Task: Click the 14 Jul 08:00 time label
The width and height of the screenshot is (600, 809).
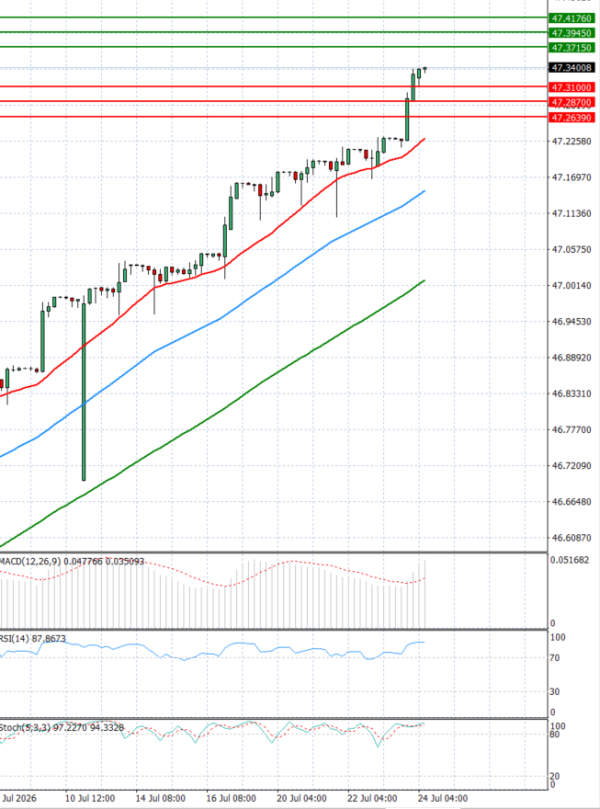Action: (x=160, y=799)
